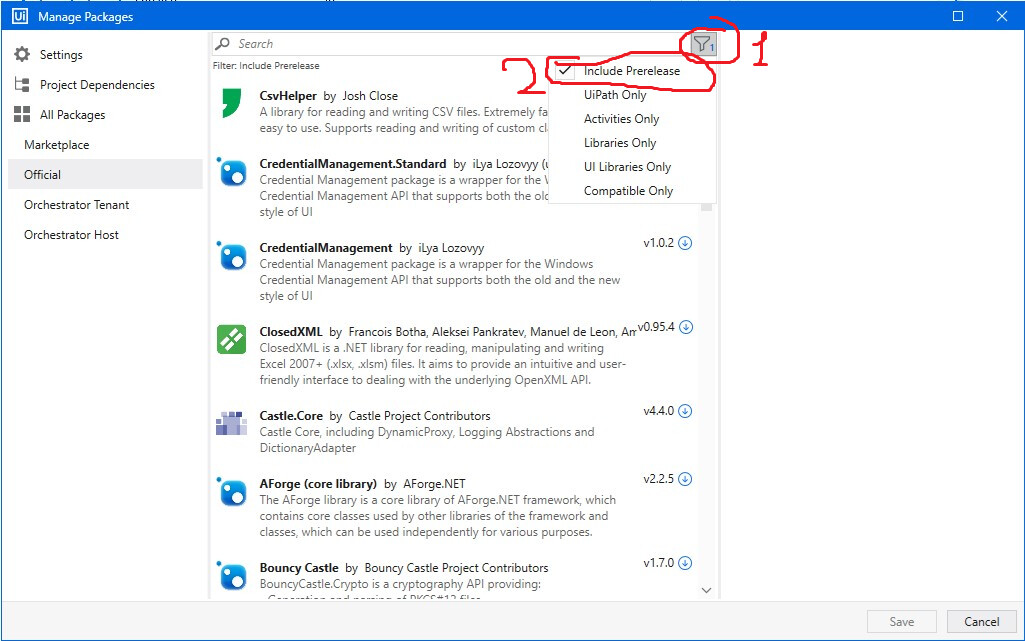Enable the UI Libraries Only filter
Image resolution: width=1025 pixels, height=641 pixels.
click(632, 167)
